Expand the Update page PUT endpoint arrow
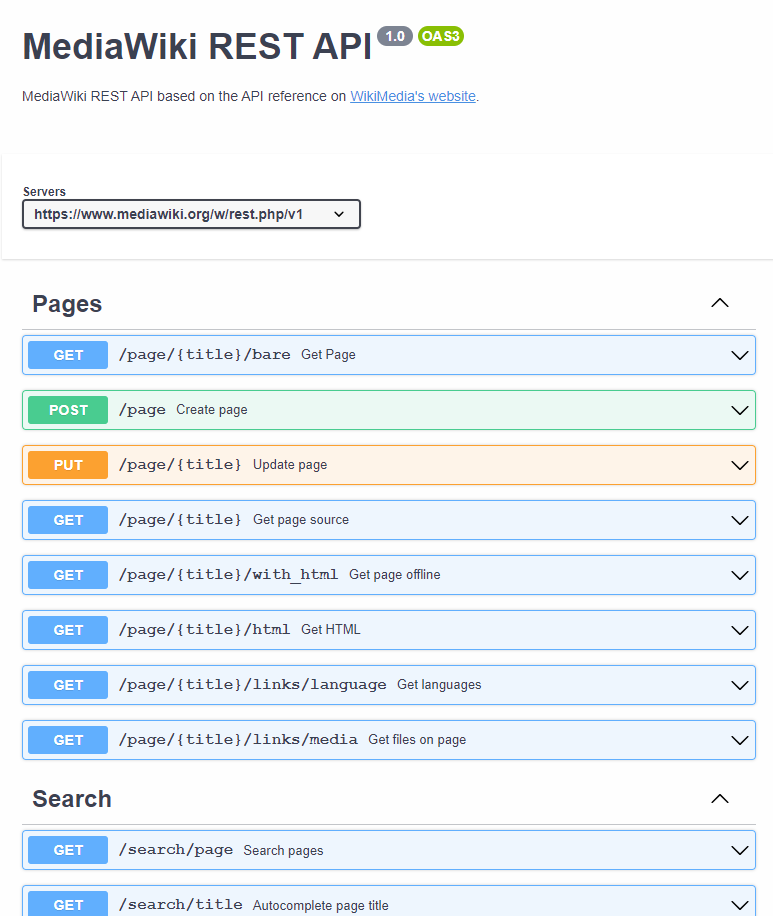The width and height of the screenshot is (773, 916). (x=740, y=465)
